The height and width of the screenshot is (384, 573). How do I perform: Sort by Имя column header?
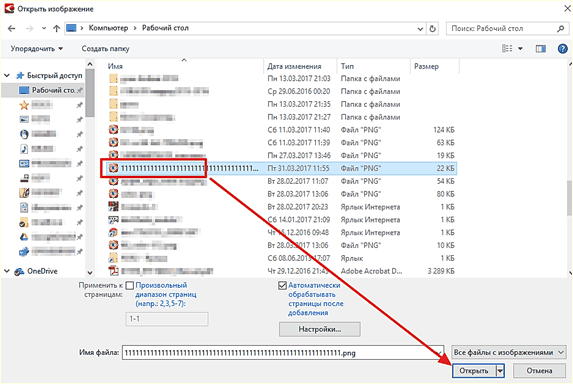tap(115, 66)
